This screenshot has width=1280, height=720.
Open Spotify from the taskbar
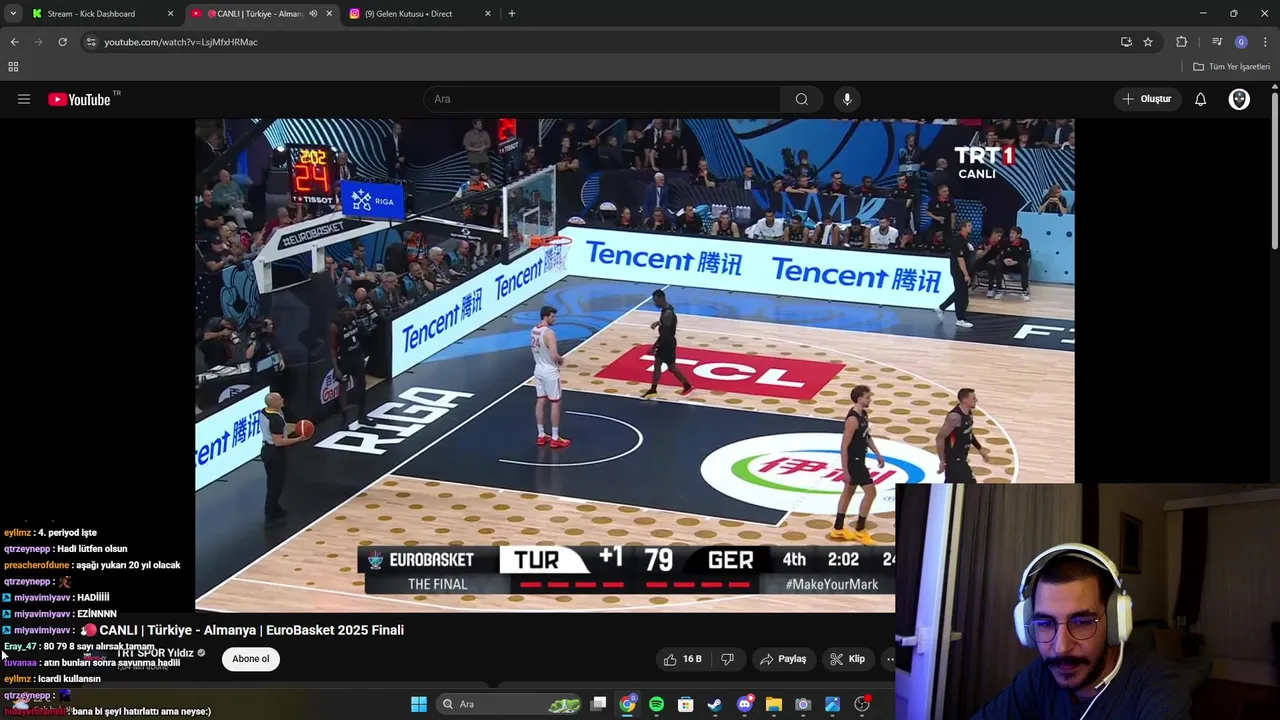click(656, 704)
